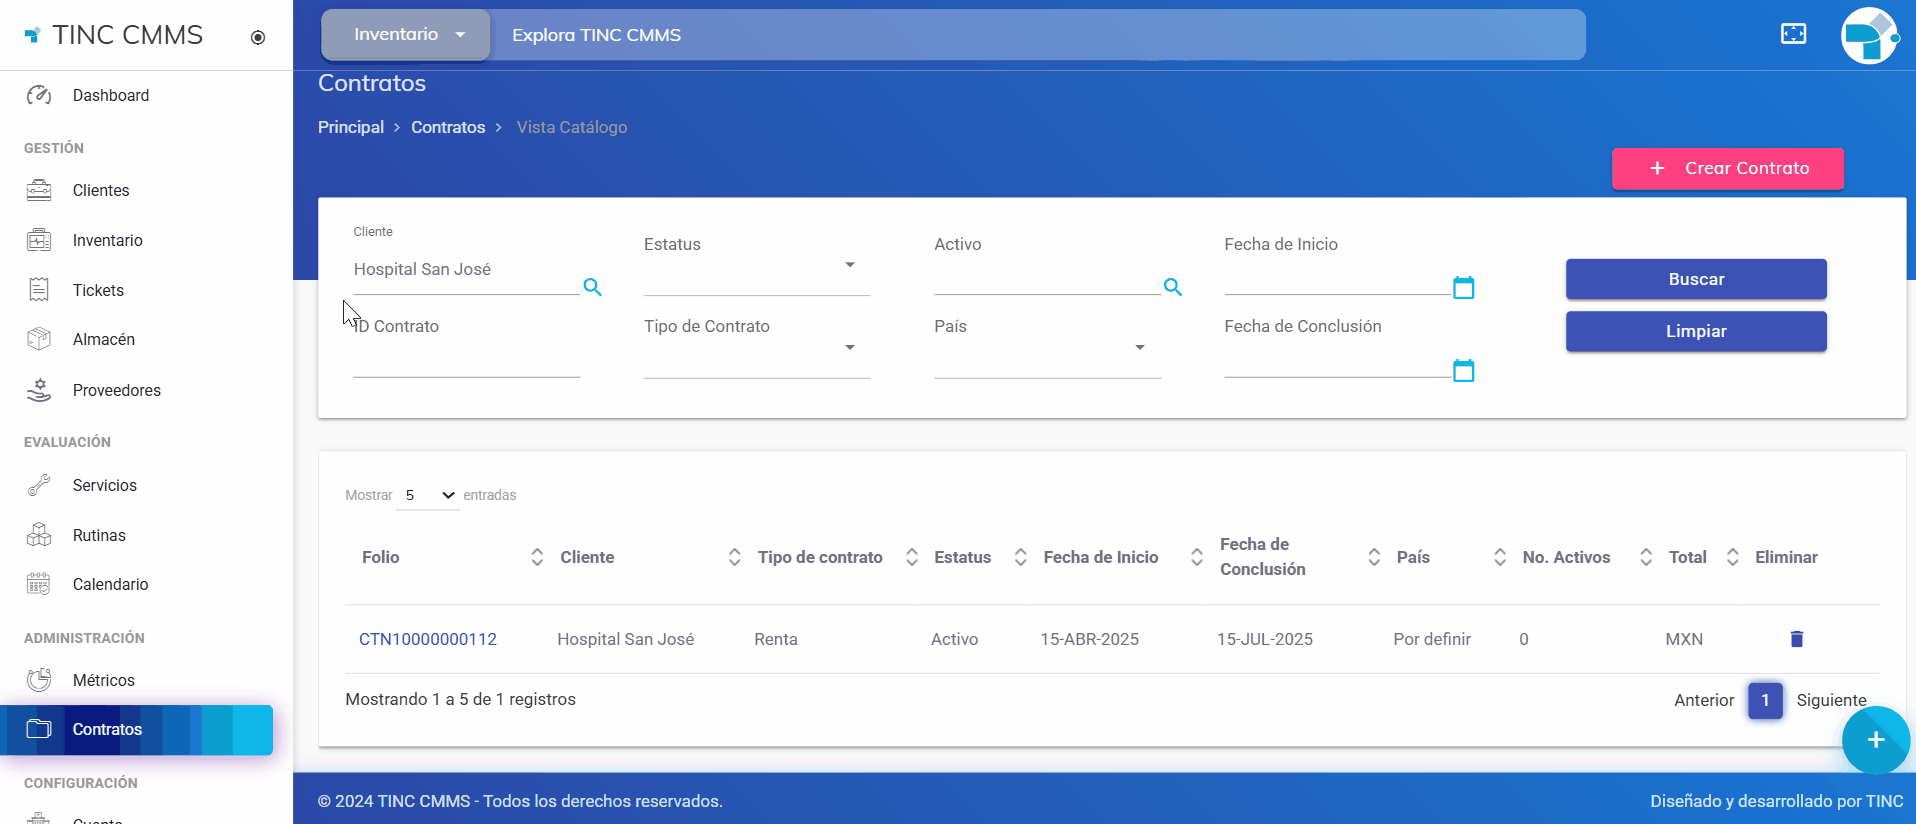
Task: Open the user profile avatar
Action: point(1868,36)
